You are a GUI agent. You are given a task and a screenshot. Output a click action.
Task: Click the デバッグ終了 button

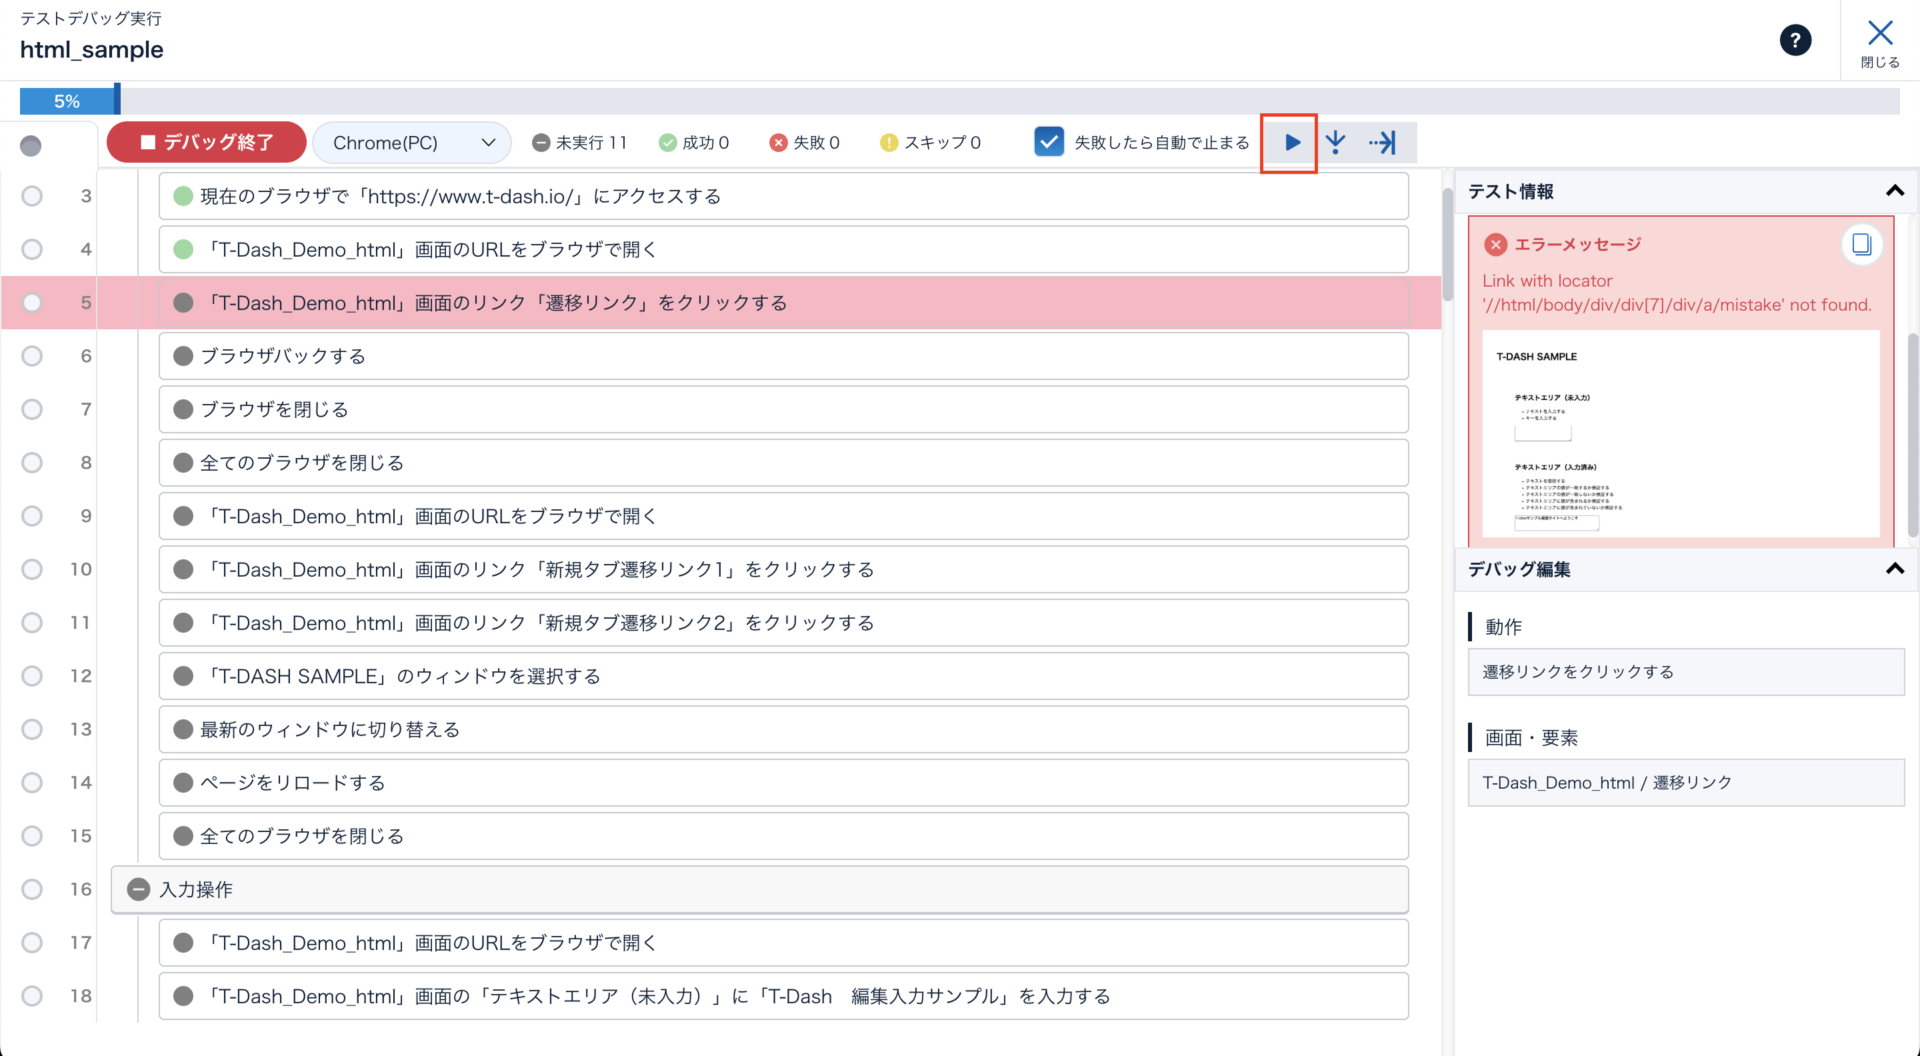[207, 143]
